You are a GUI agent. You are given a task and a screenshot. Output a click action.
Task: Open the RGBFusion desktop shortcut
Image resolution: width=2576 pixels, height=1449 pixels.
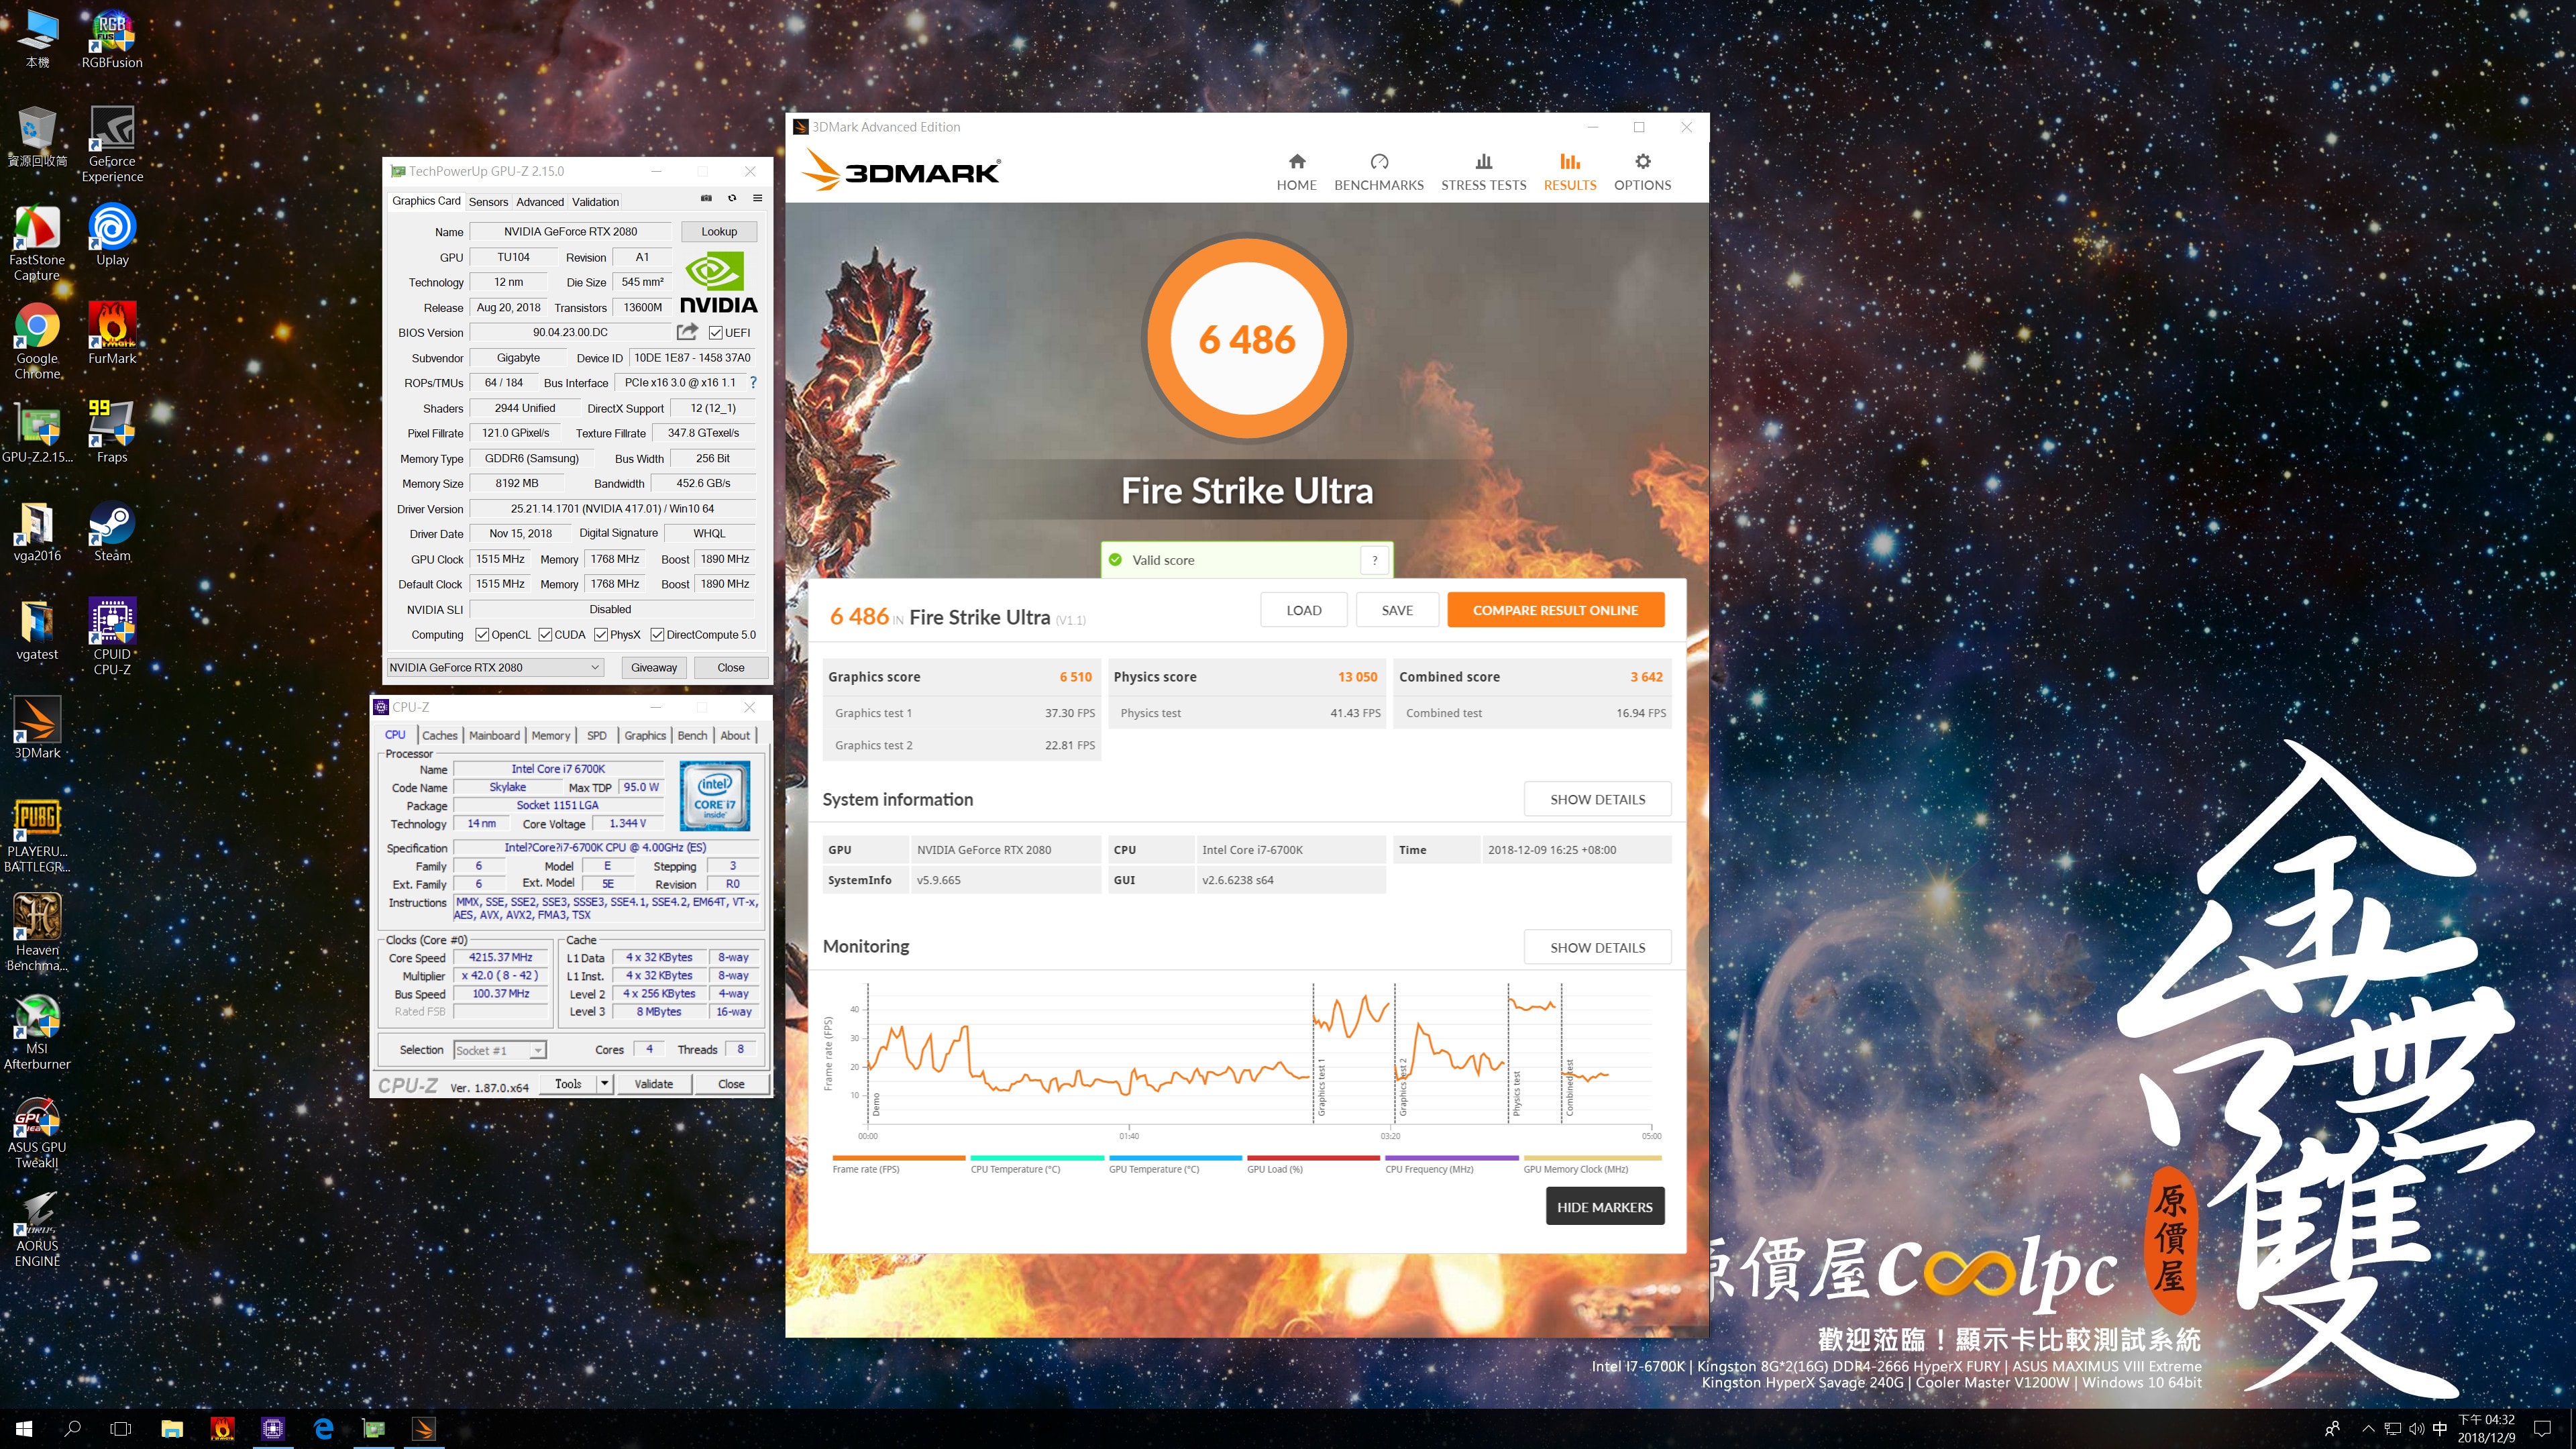(x=112, y=38)
